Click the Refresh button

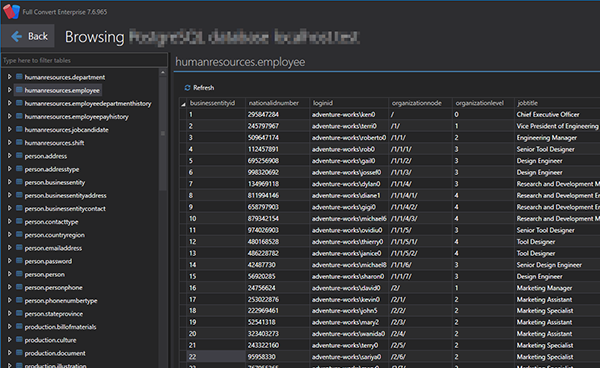click(199, 88)
